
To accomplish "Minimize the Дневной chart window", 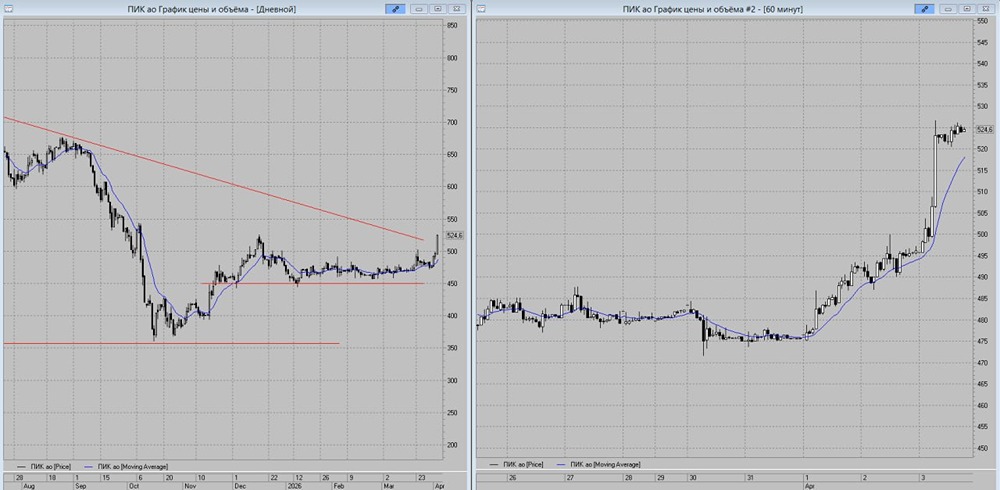I will (419, 9).
